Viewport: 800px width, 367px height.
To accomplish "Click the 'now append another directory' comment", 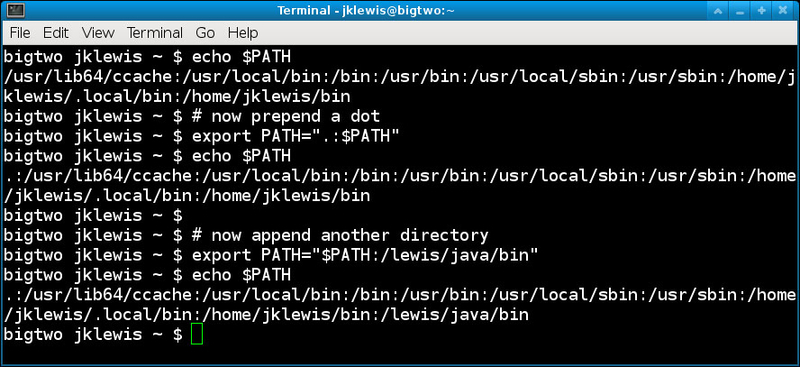I will pos(340,235).
